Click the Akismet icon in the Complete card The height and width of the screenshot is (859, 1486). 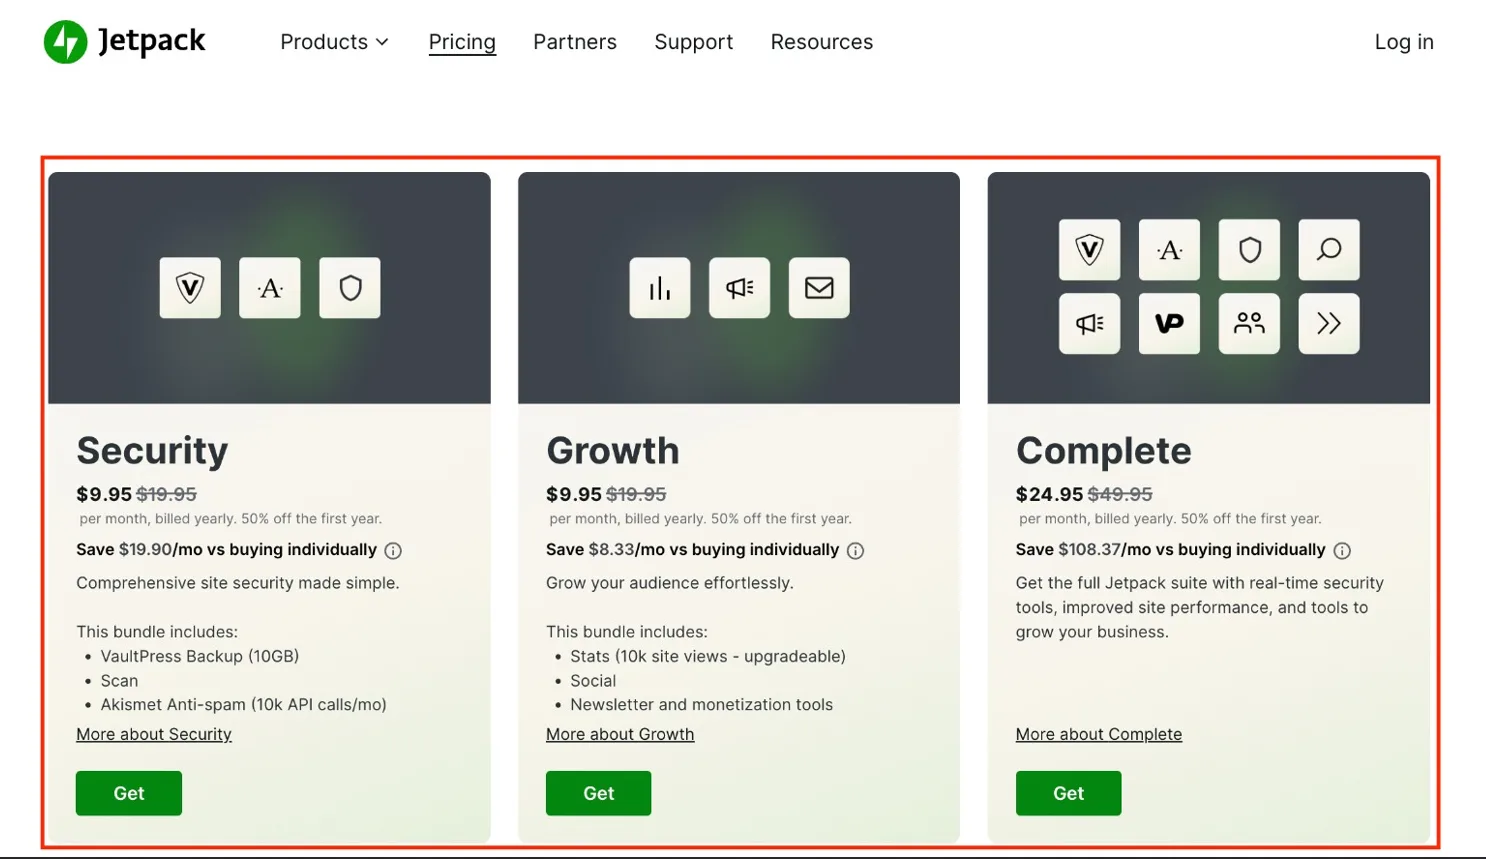[x=1170, y=249]
